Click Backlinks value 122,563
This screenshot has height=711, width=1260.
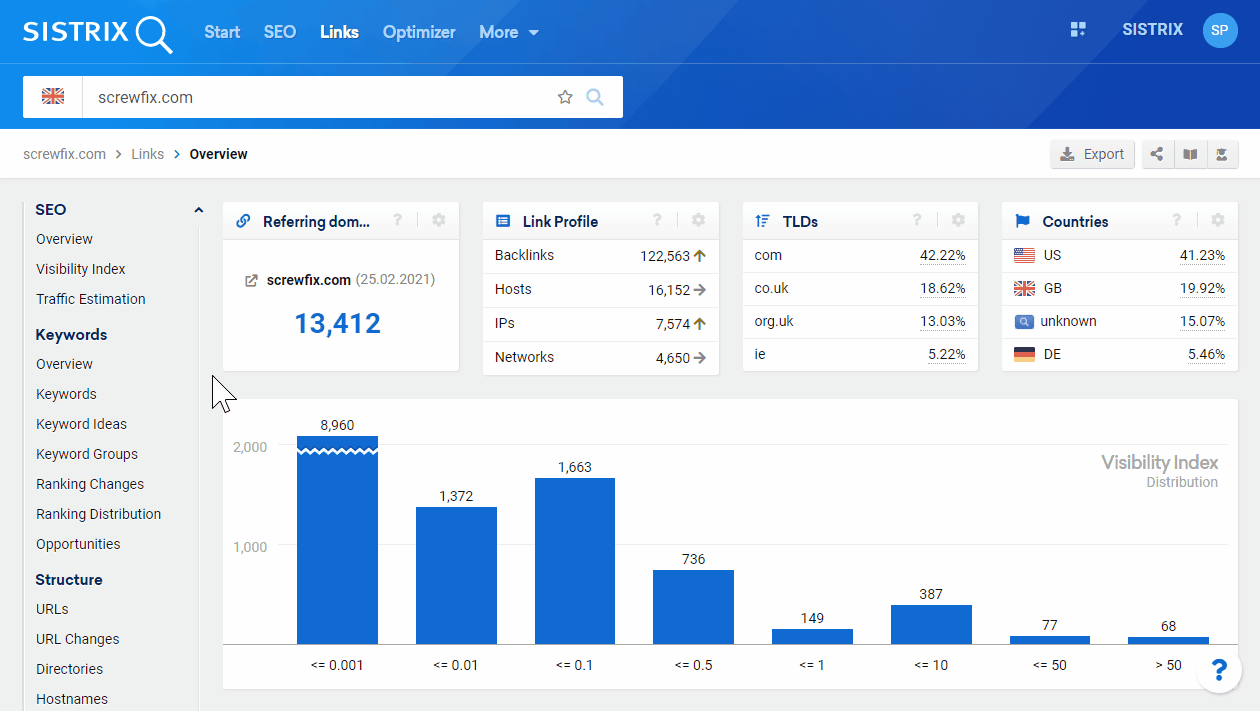tap(665, 256)
